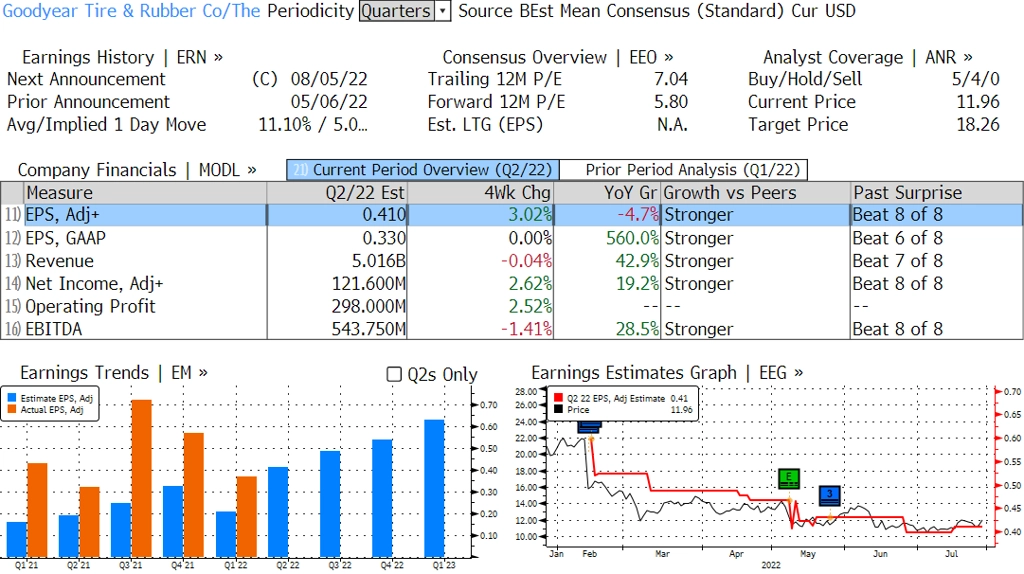The image size is (1024, 574).
Task: Select the EPS, Adj+ row
Action: (512, 215)
